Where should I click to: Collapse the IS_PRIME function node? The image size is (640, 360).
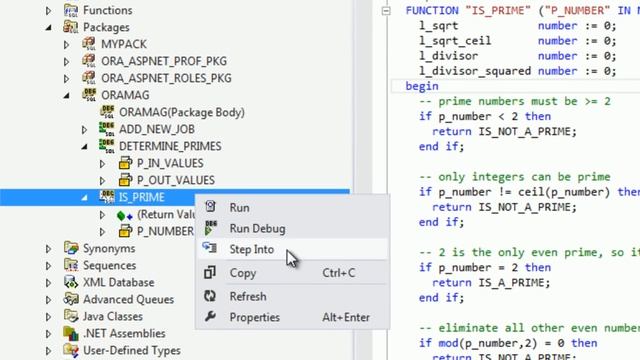(84, 198)
